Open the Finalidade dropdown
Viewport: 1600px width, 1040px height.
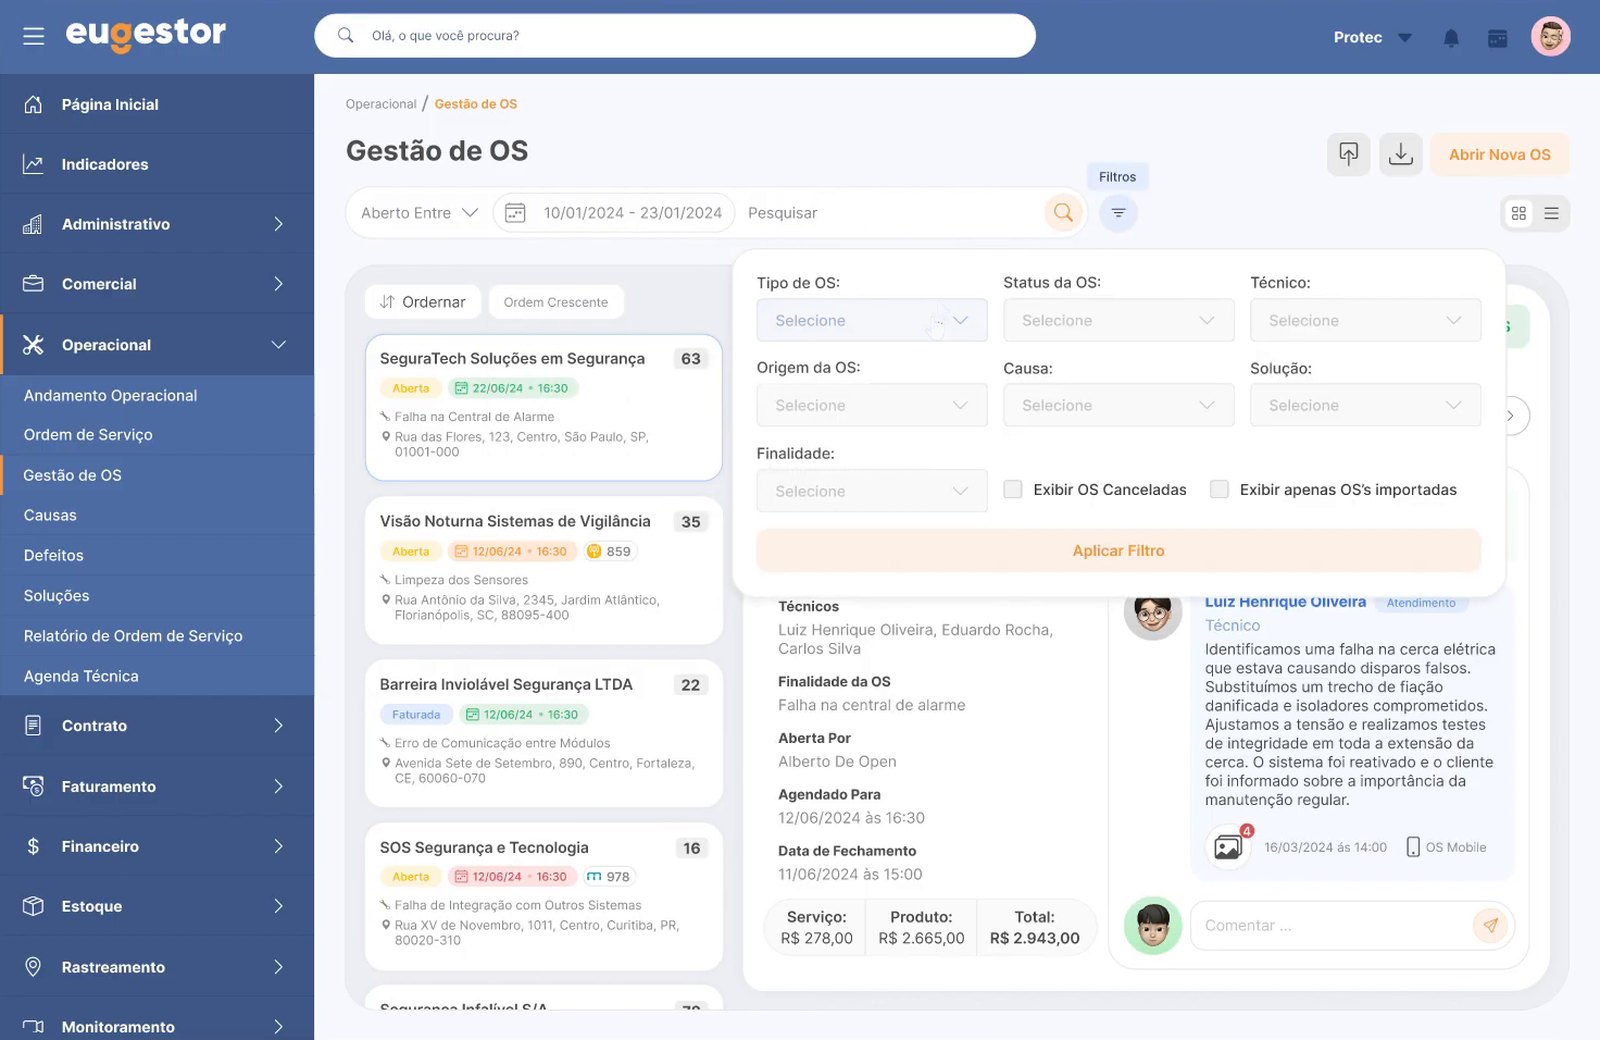872,491
